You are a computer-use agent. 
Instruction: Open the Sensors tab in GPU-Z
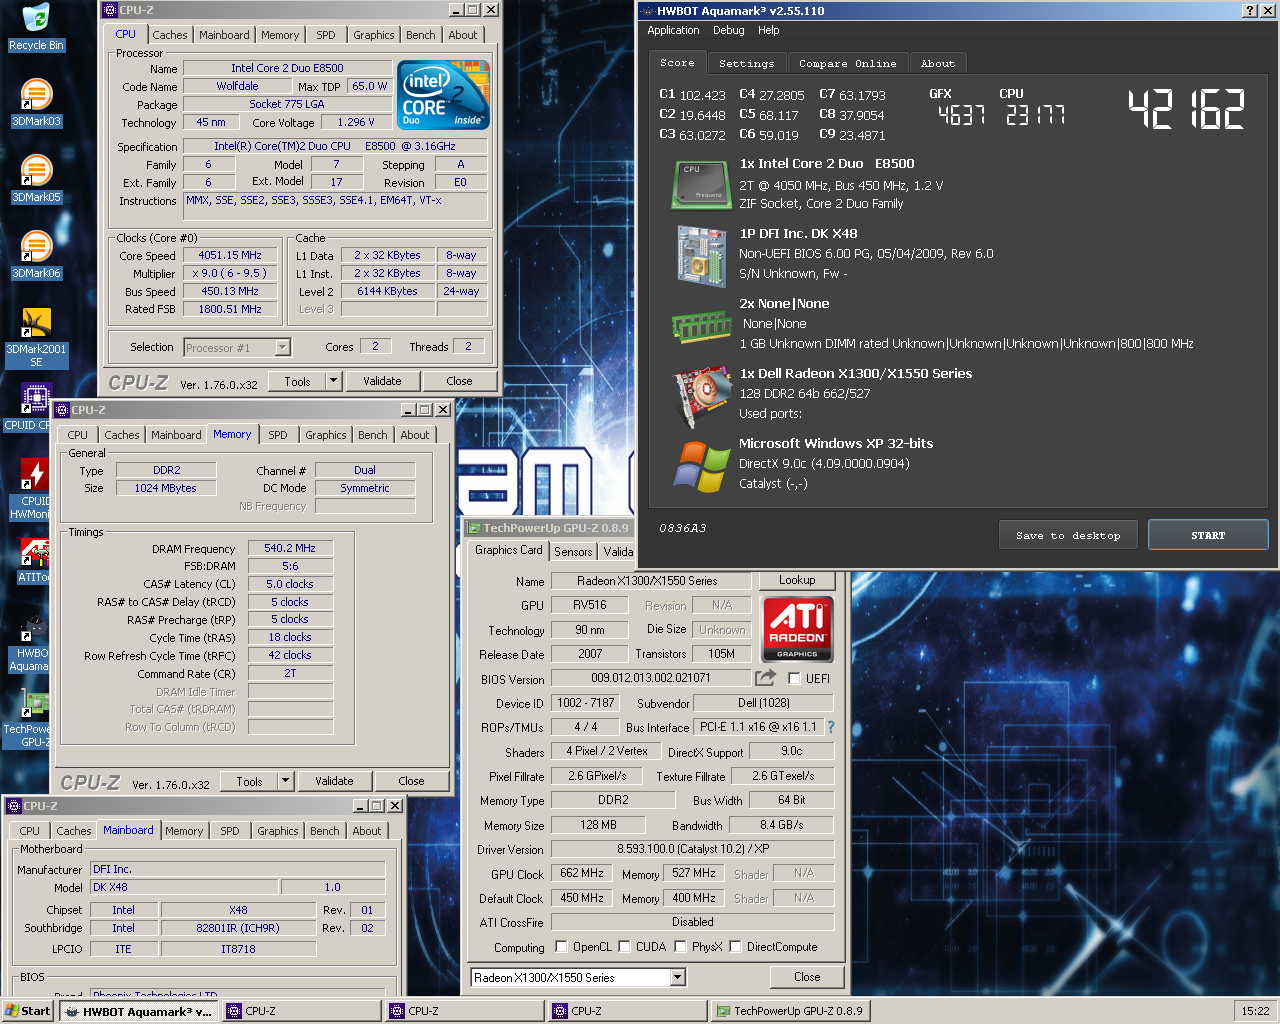click(573, 551)
